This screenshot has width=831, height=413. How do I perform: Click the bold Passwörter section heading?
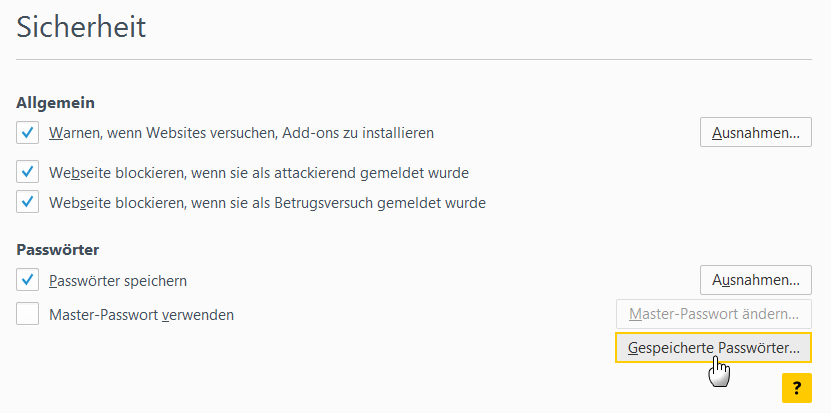[x=58, y=250]
